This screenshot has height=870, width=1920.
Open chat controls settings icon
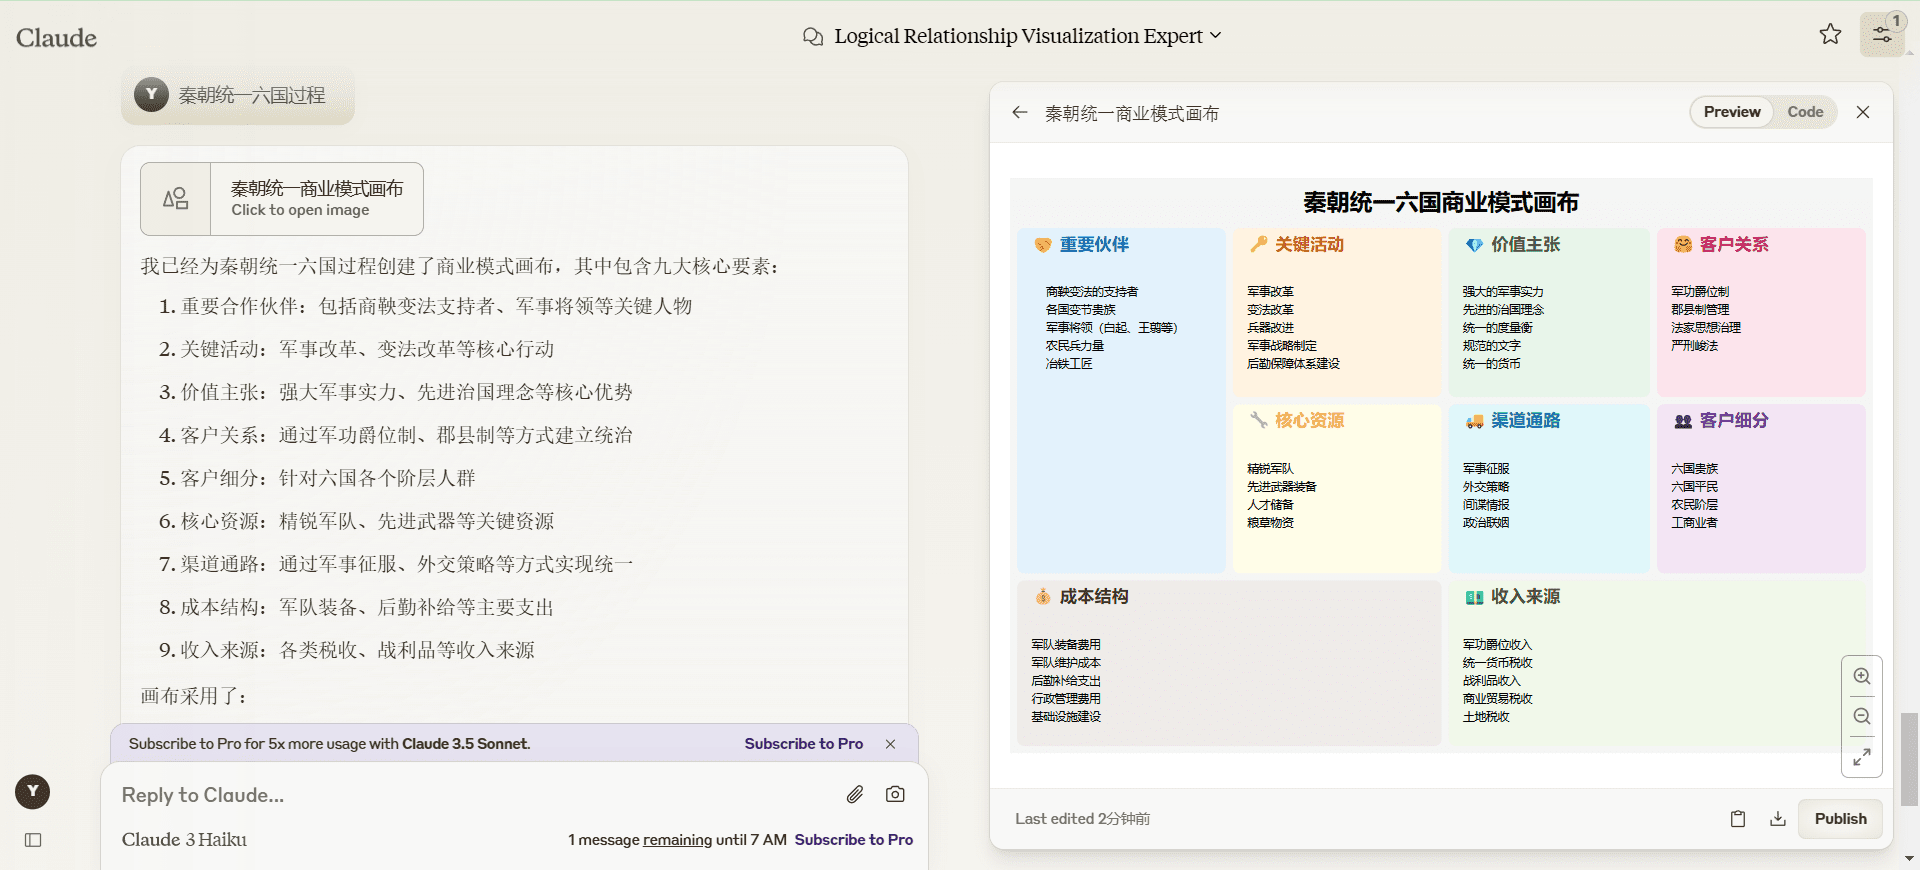click(1882, 35)
